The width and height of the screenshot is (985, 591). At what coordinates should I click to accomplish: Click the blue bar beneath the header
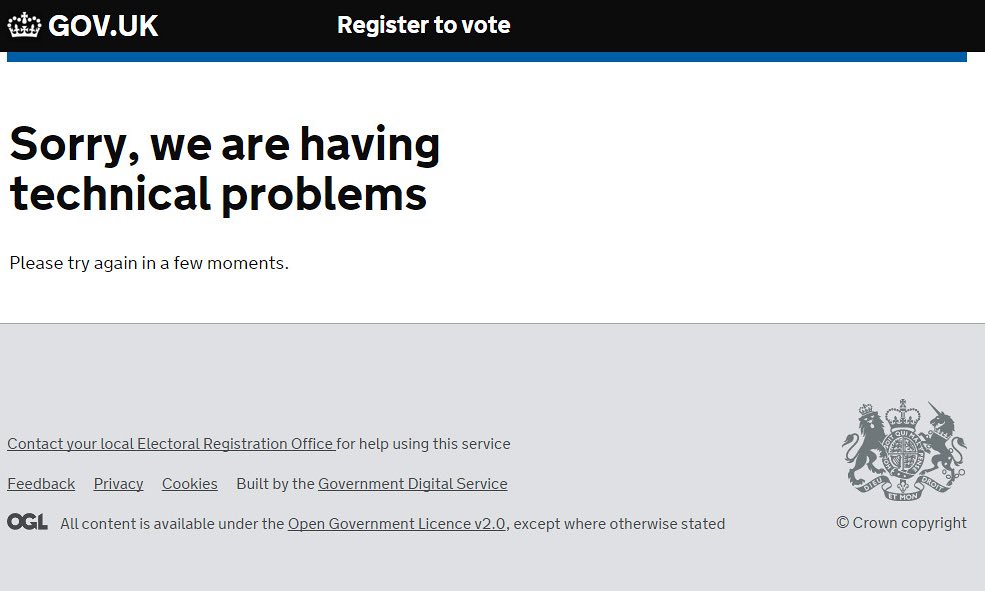[486, 57]
